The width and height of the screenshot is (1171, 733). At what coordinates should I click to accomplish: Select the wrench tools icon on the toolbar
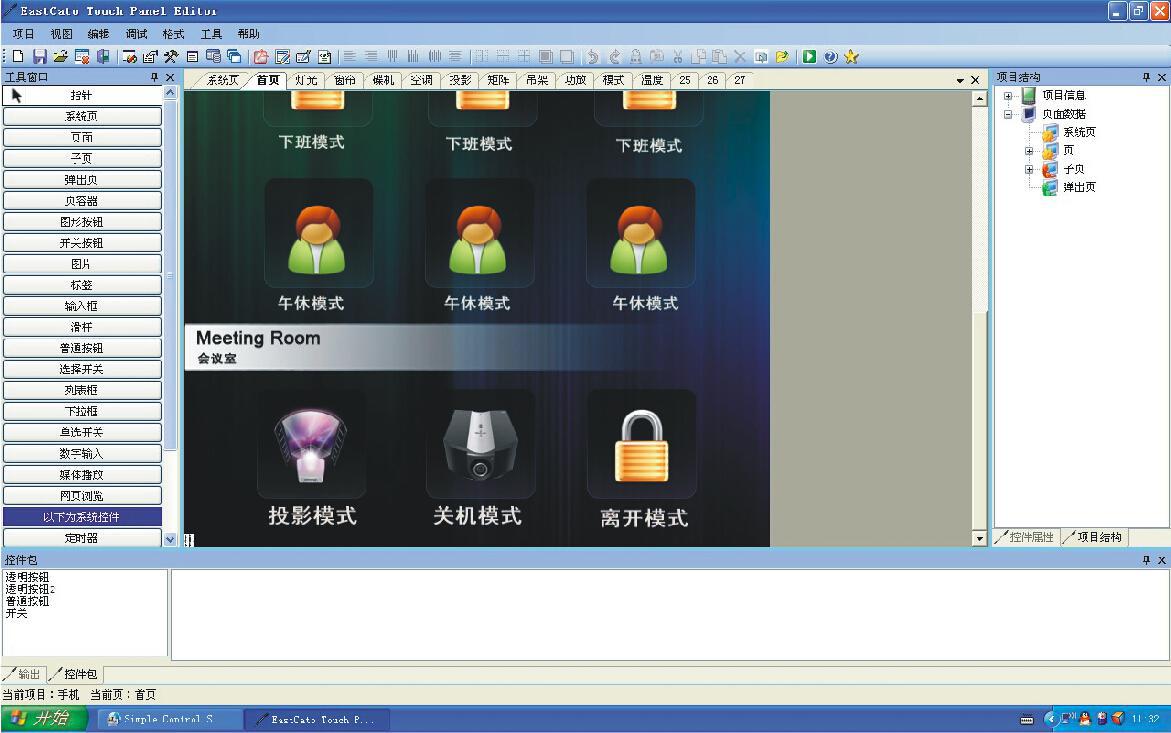(x=169, y=57)
